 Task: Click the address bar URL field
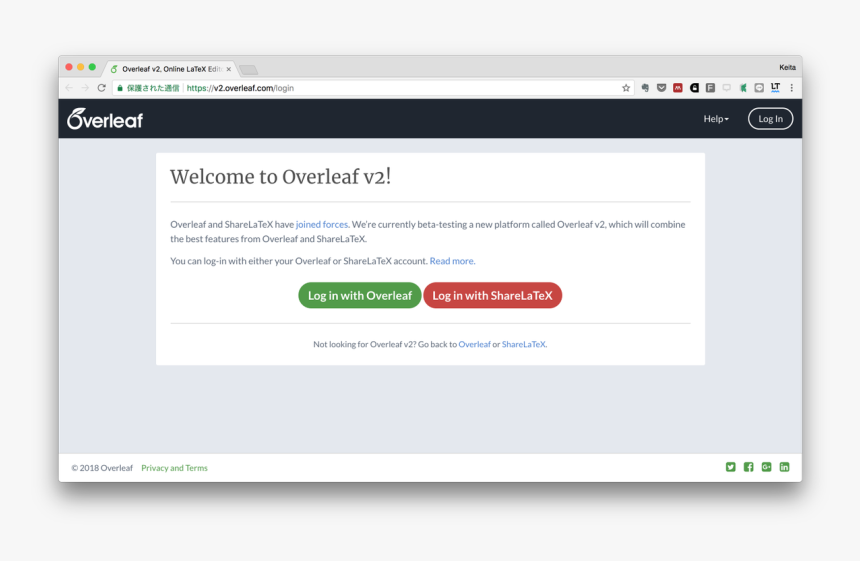(373, 88)
